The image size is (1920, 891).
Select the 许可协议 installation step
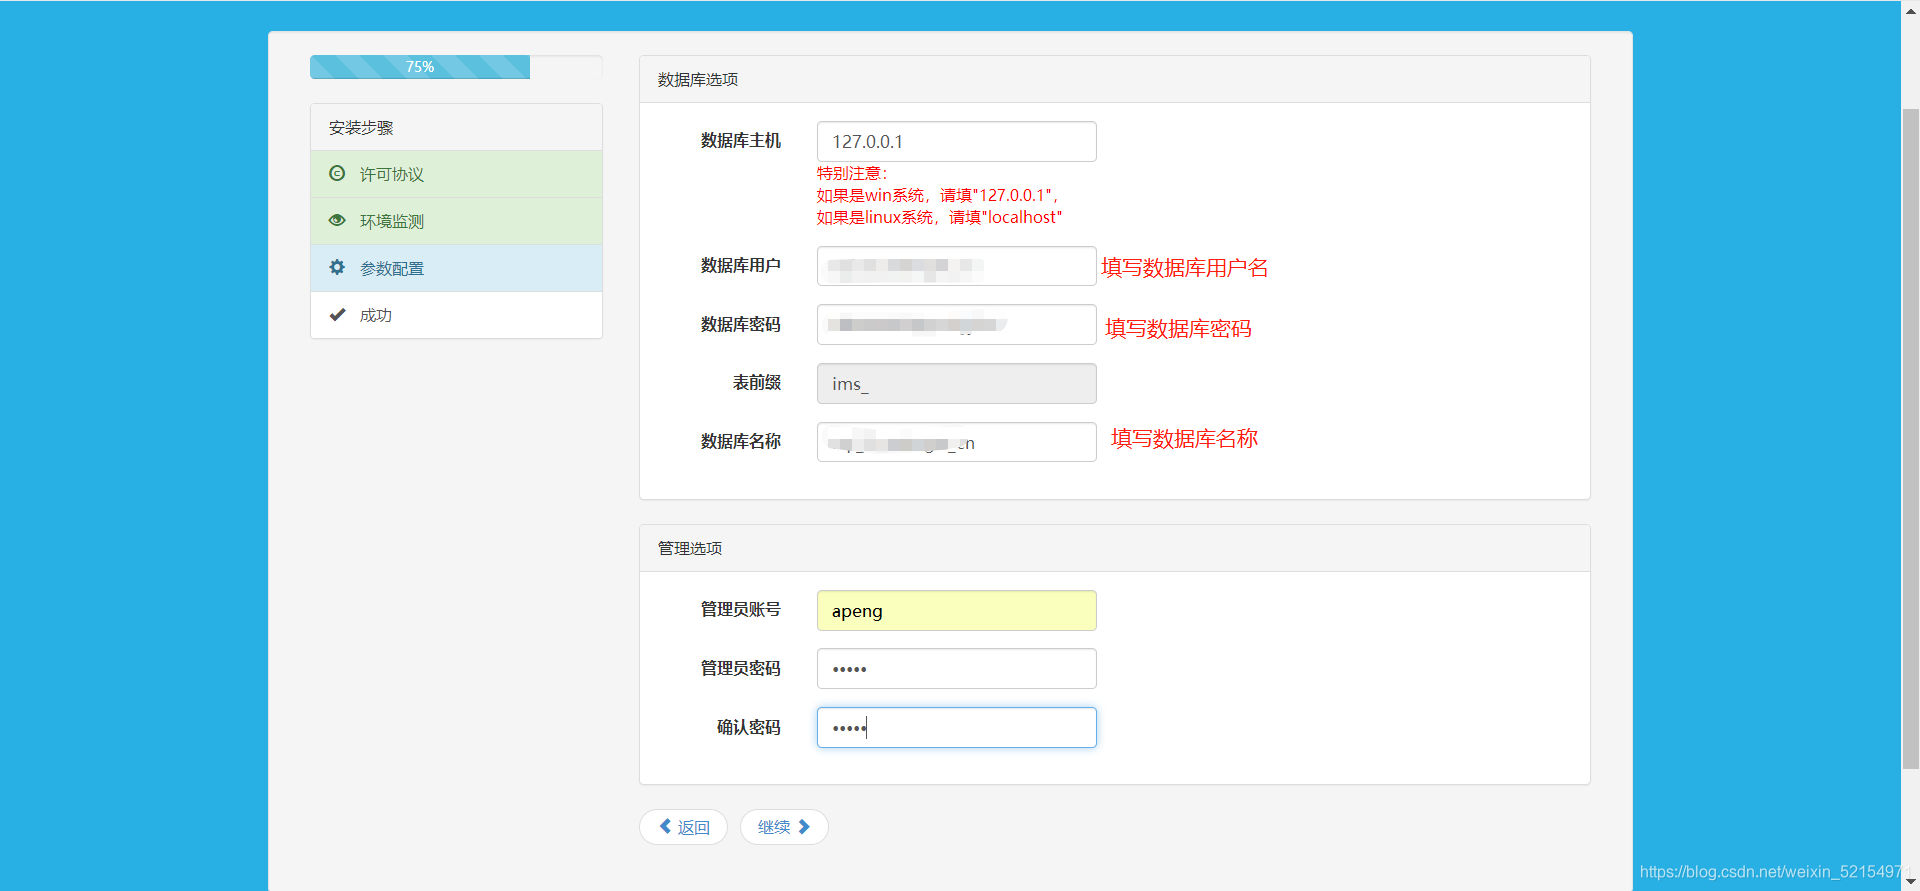click(x=456, y=174)
